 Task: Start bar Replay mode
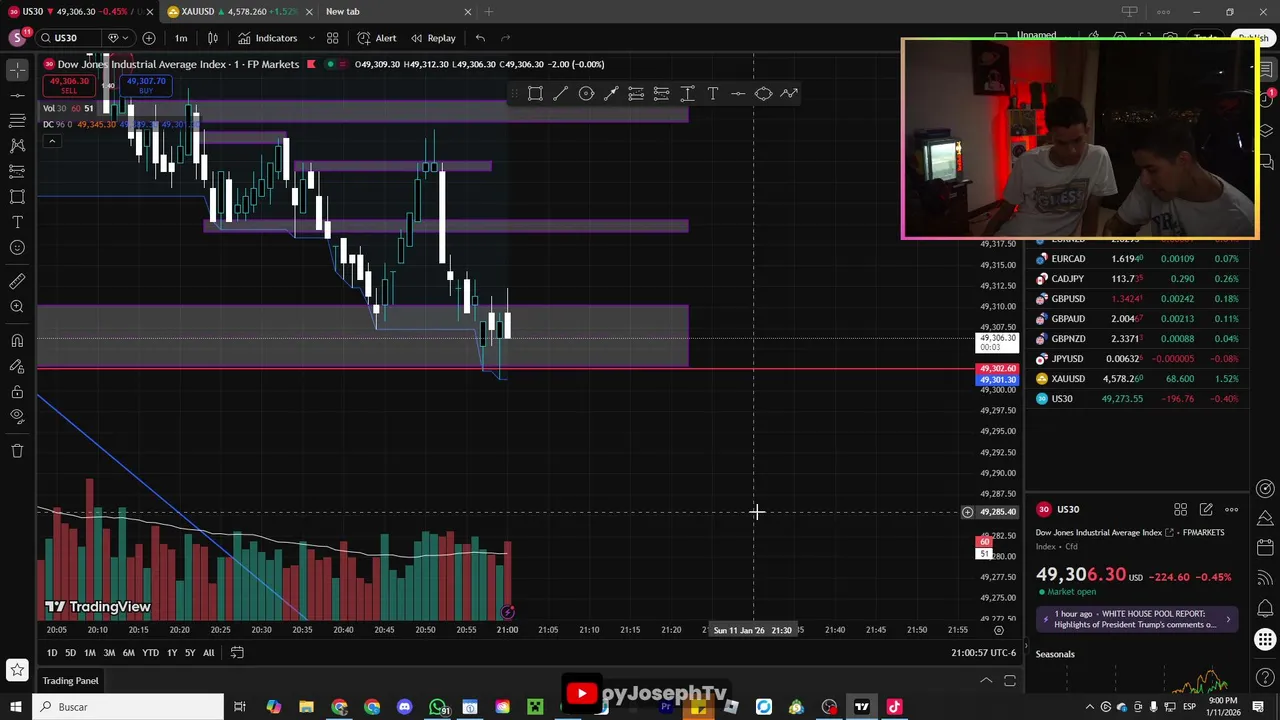click(432, 38)
